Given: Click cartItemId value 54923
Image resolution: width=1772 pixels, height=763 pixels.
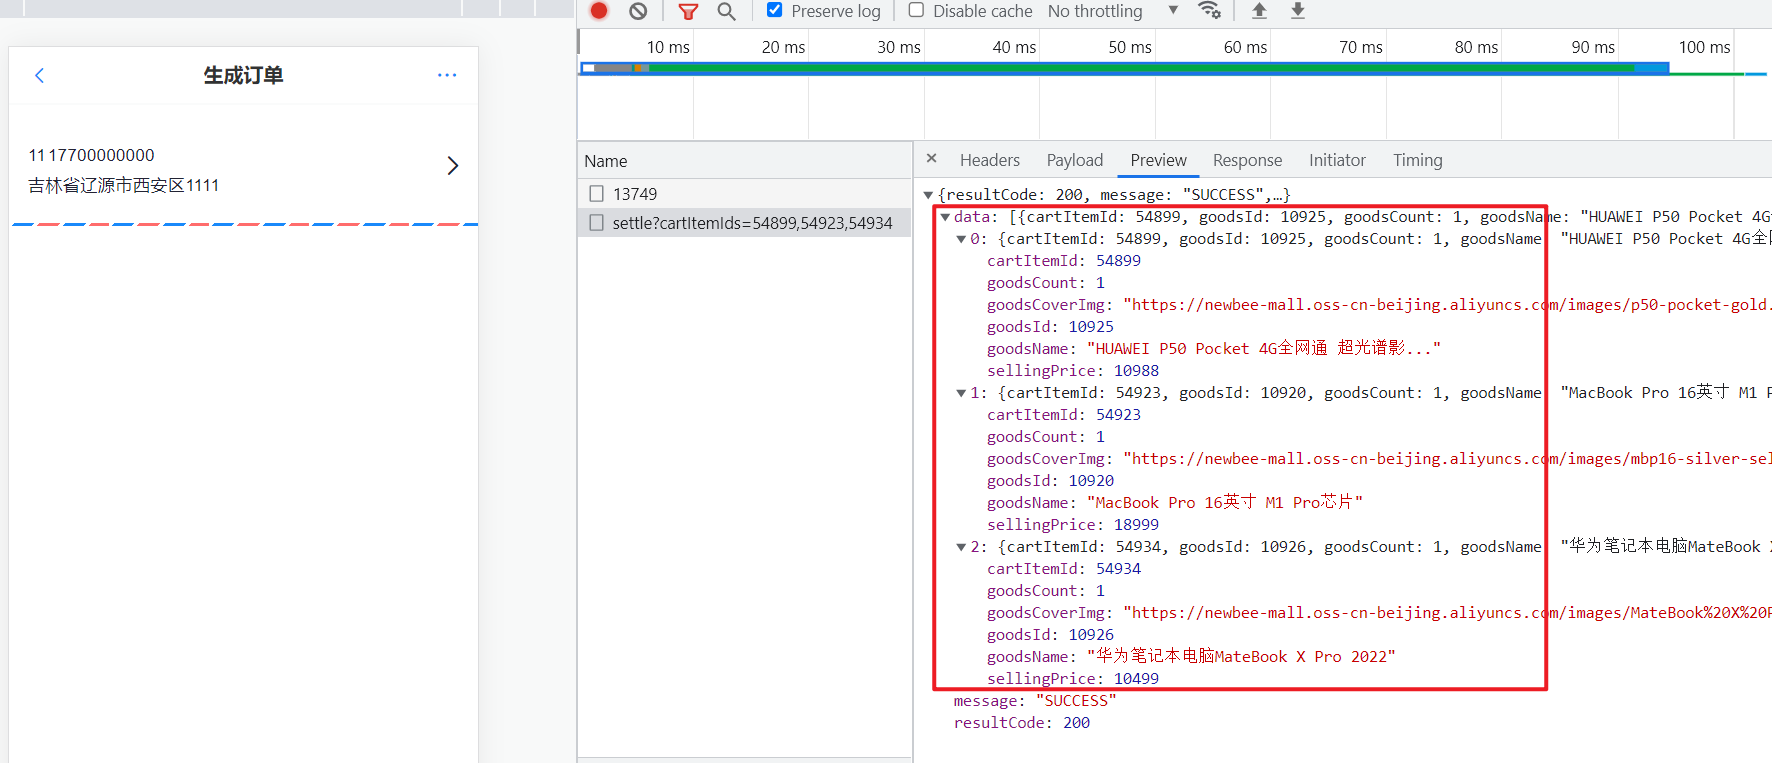Looking at the screenshot, I should 1118,415.
